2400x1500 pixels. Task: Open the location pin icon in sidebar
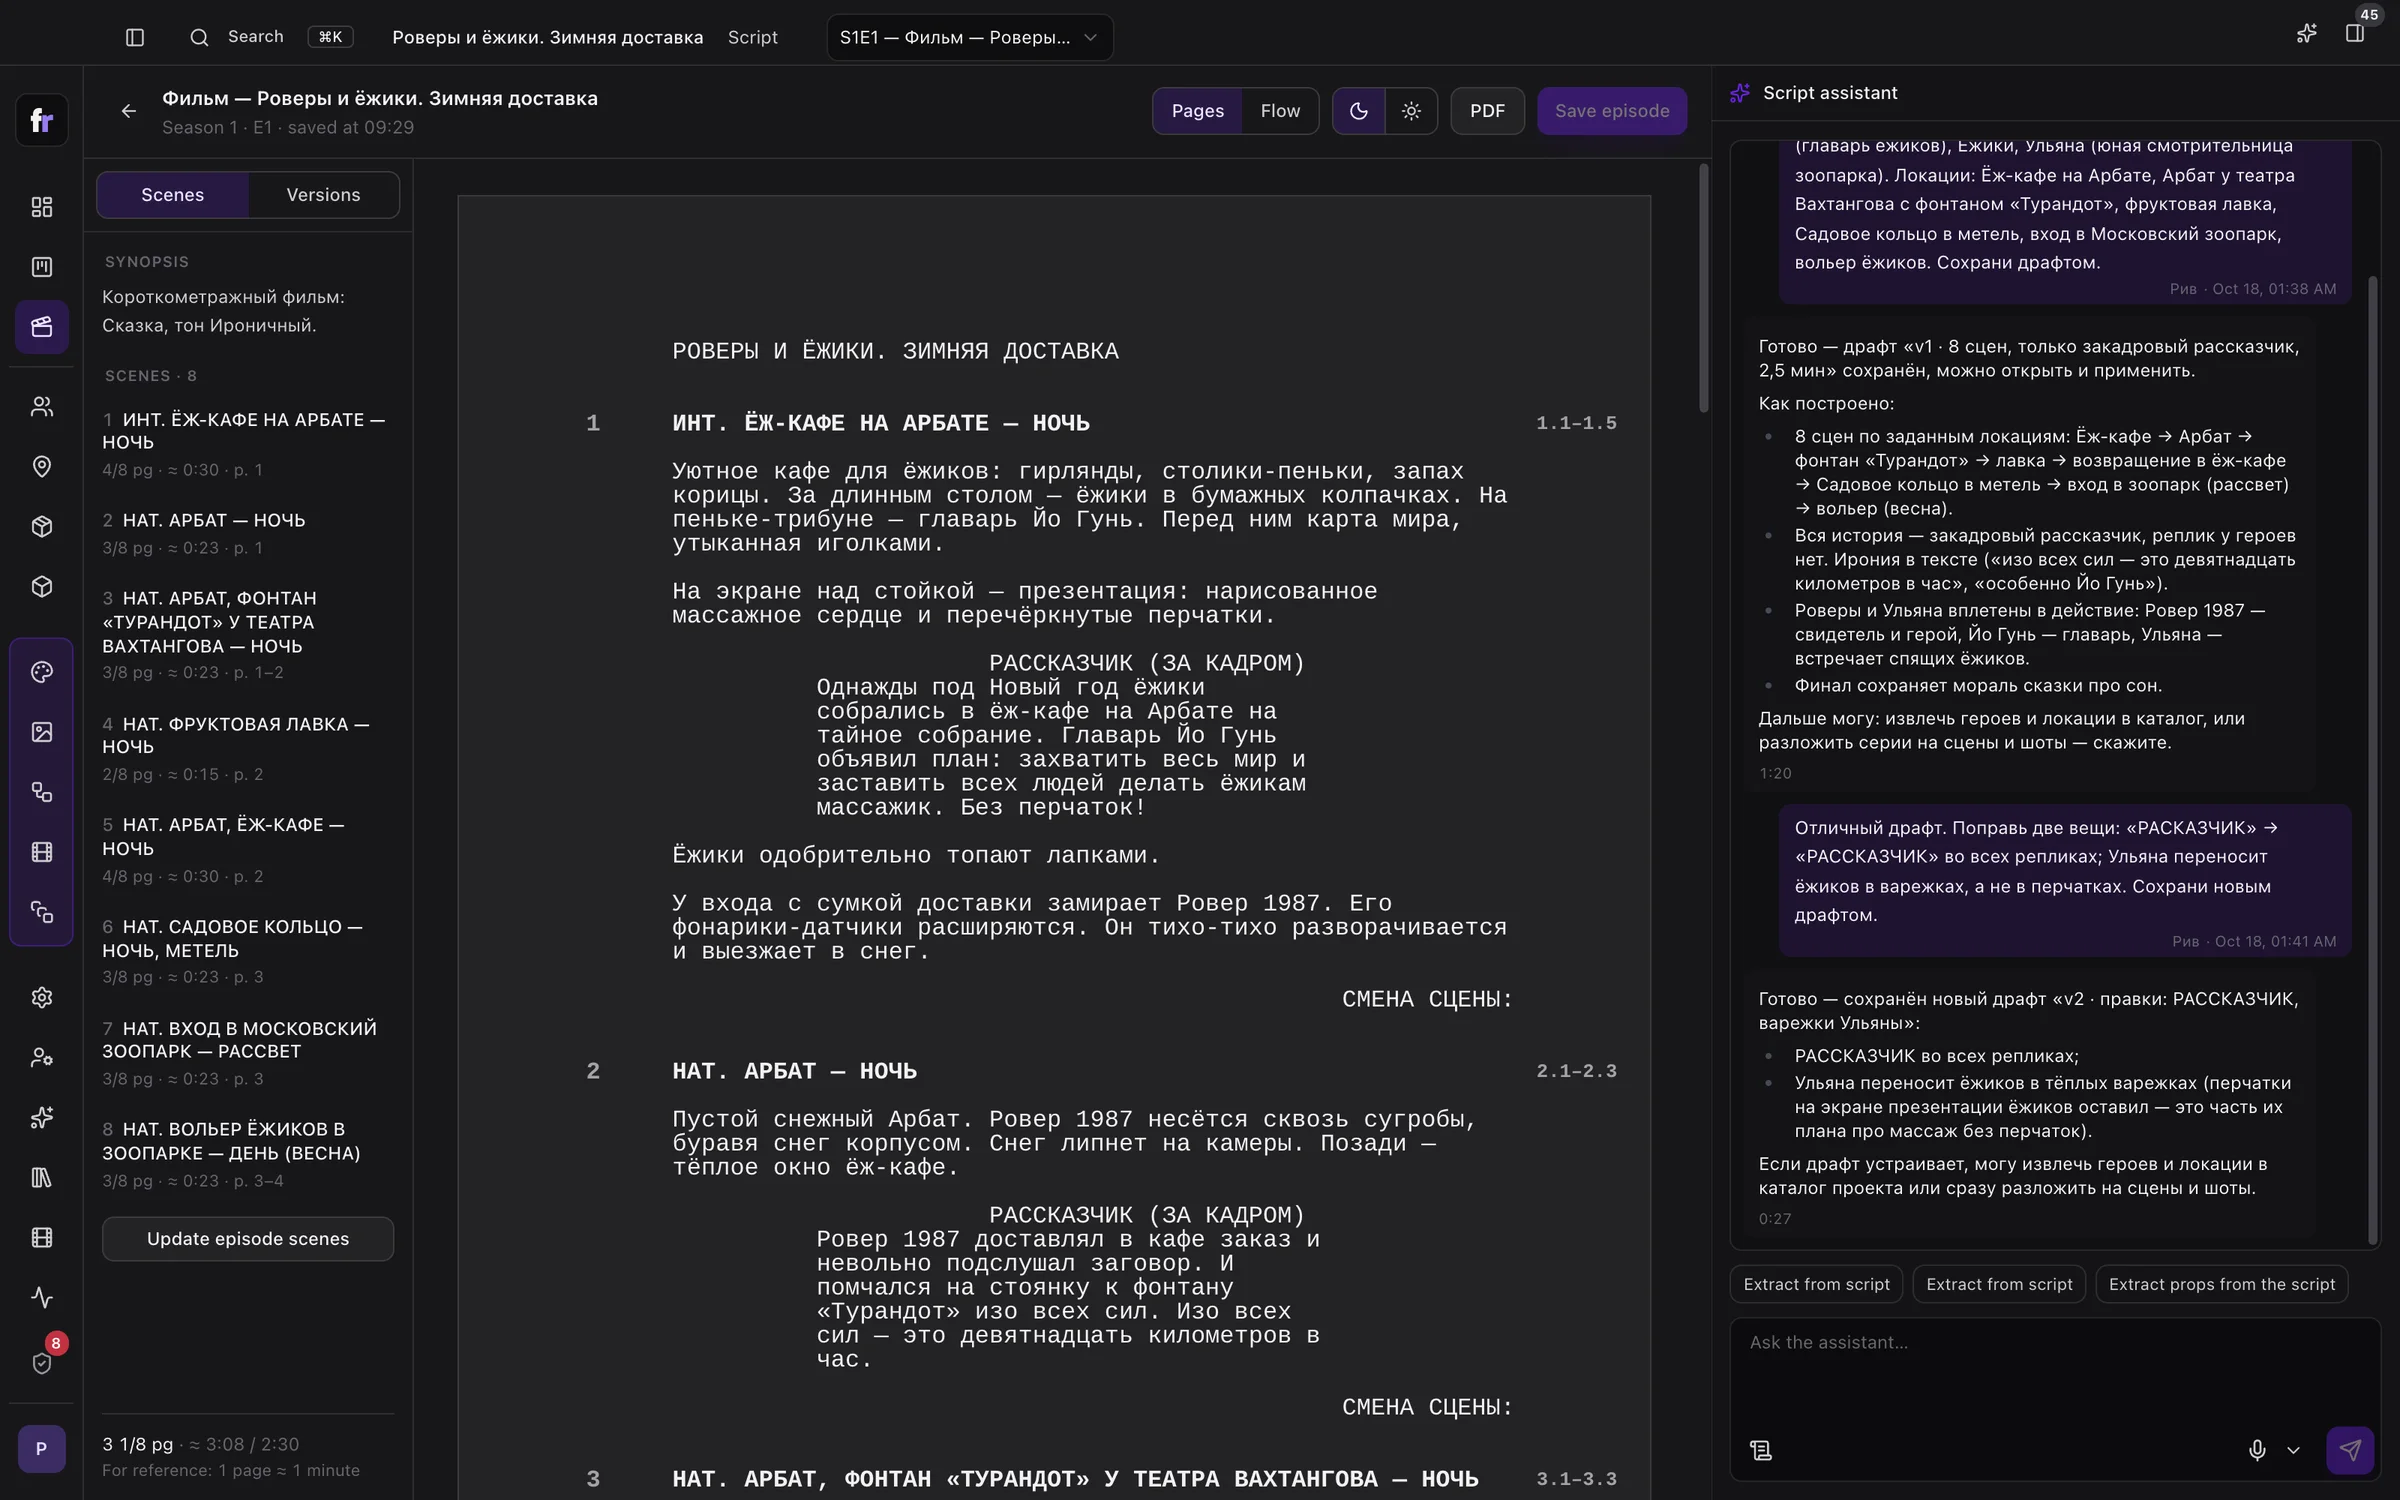pos(42,467)
